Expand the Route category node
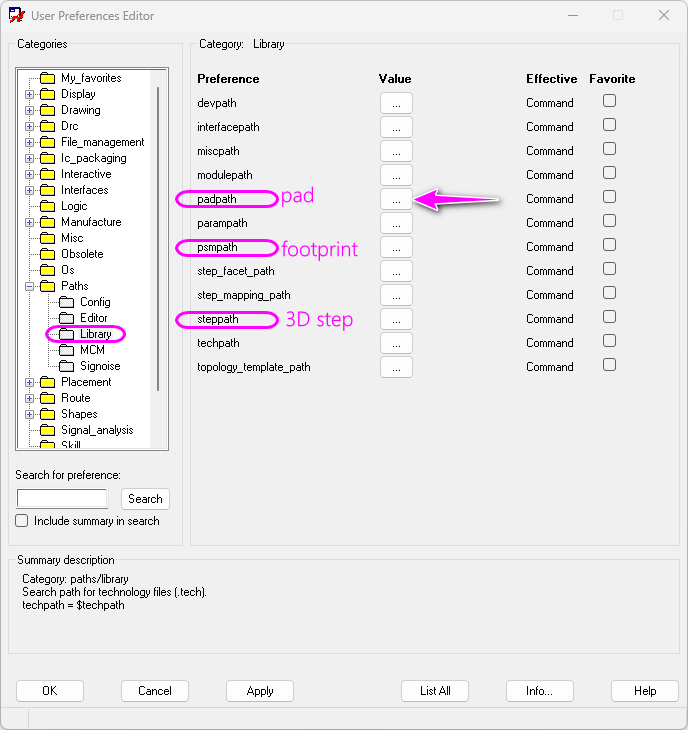Image resolution: width=688 pixels, height=730 pixels. click(x=29, y=399)
